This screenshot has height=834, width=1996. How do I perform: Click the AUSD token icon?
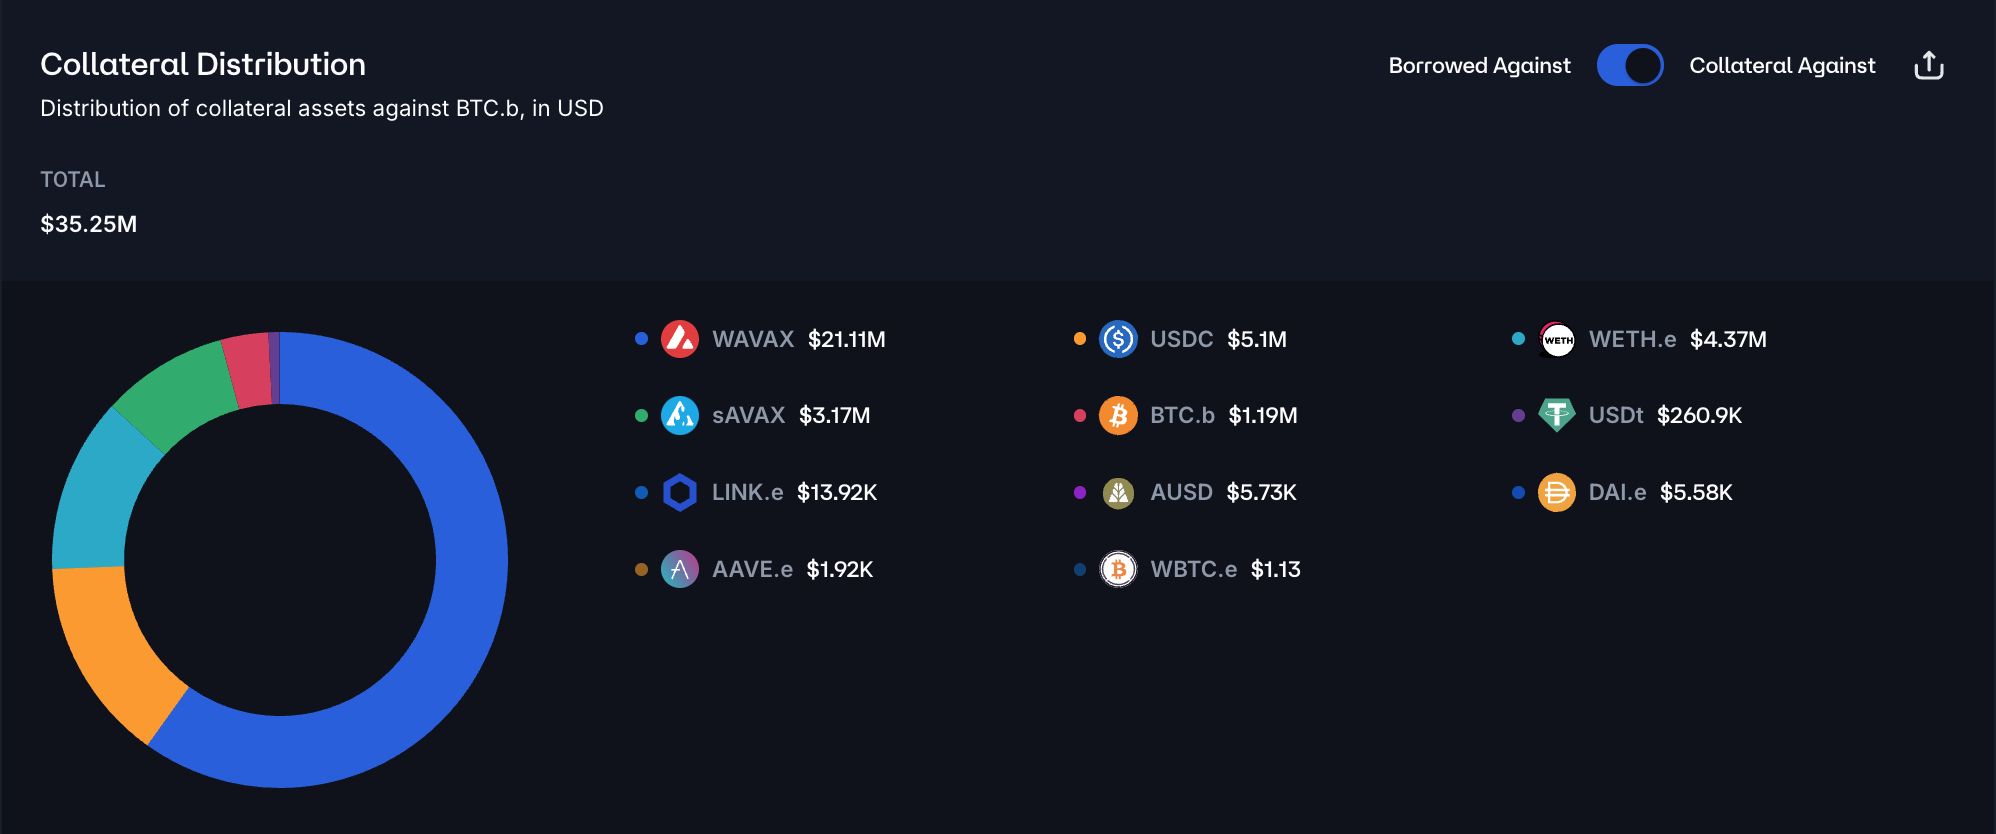click(x=1118, y=492)
